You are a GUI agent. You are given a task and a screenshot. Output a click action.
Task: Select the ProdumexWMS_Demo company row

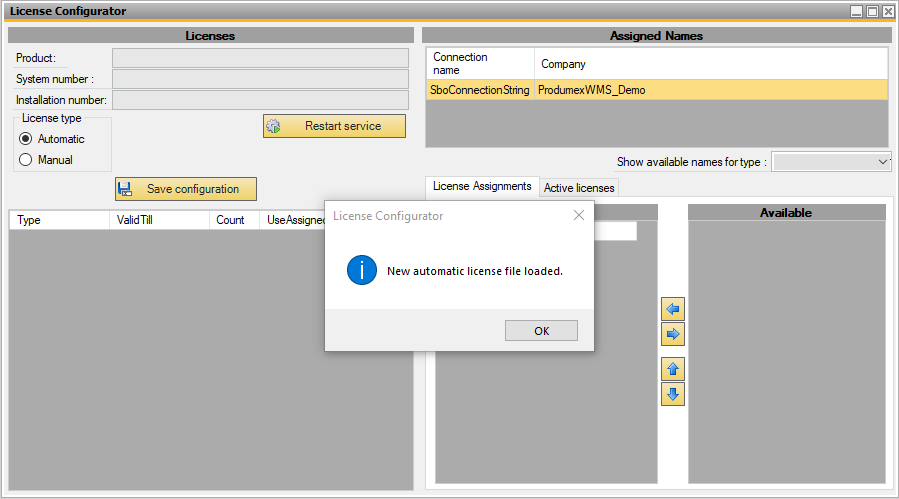[591, 90]
